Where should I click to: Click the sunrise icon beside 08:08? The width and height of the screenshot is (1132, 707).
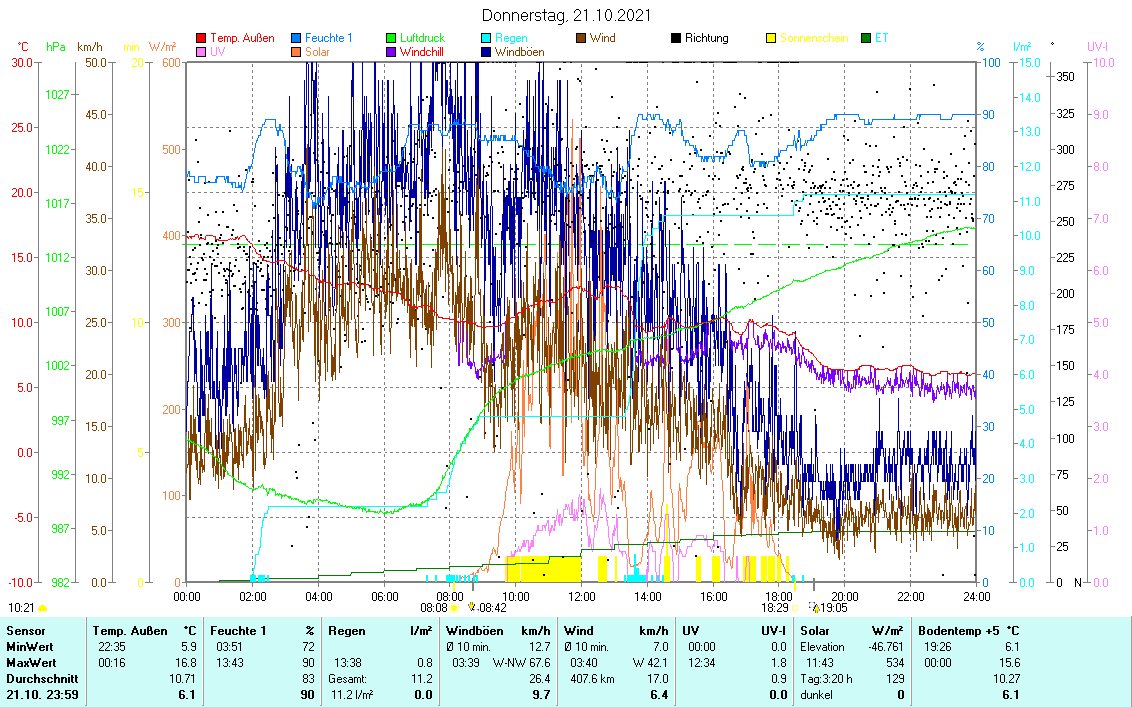point(454,608)
